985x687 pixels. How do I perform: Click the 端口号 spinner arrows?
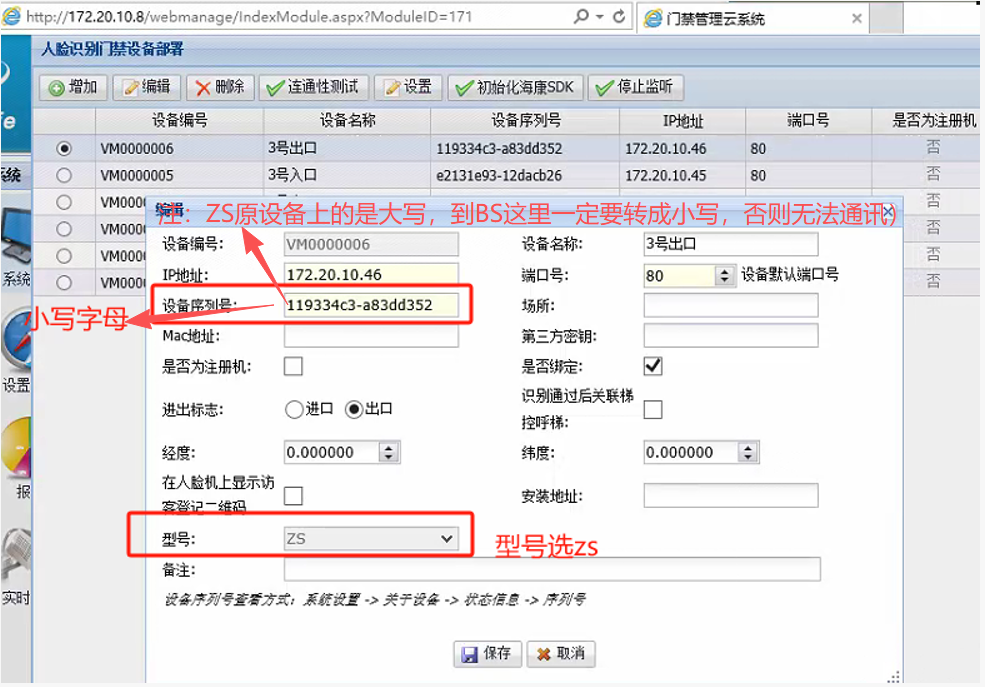point(724,276)
